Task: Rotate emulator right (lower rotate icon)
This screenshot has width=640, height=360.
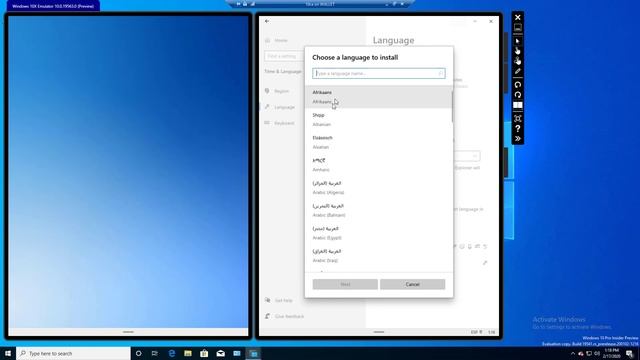Action: (518, 95)
